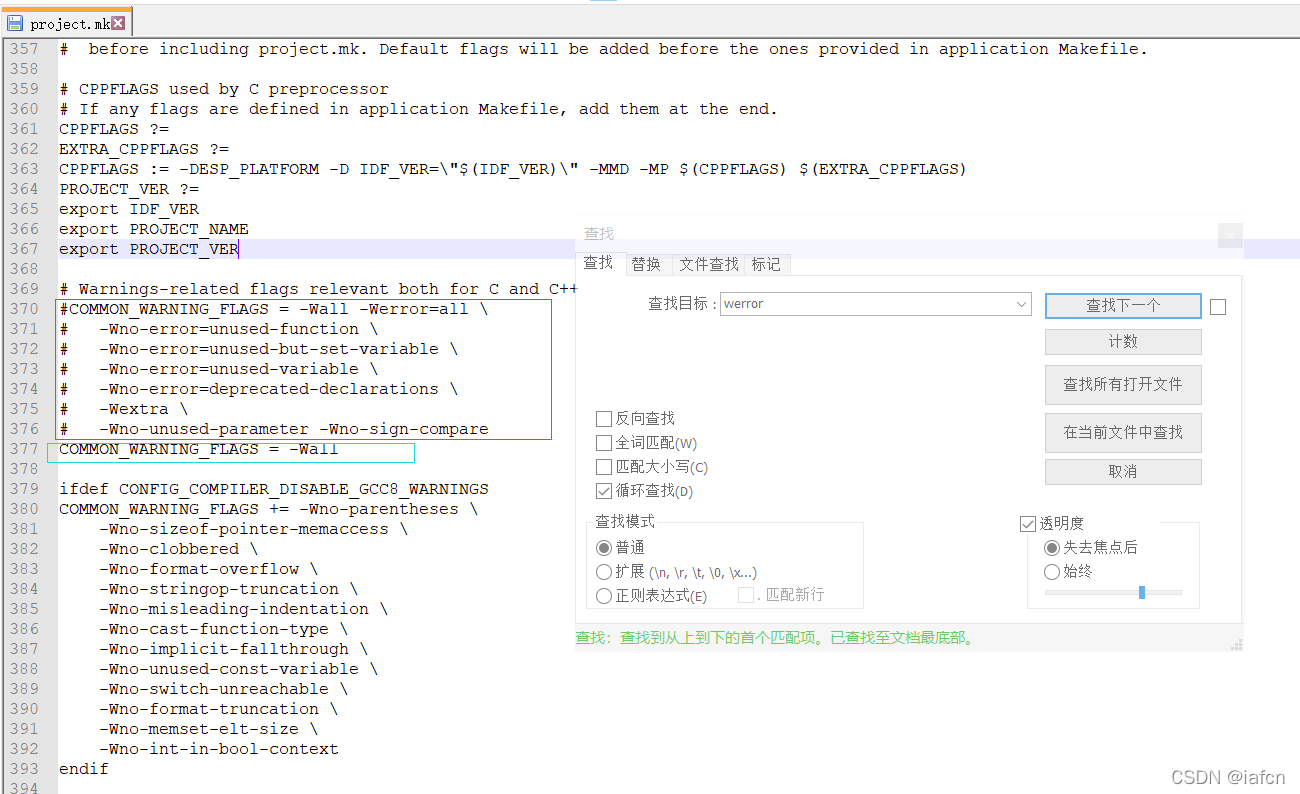This screenshot has height=794, width=1300.
Task: Click the Find dialog resize grip
Action: tap(1236, 645)
